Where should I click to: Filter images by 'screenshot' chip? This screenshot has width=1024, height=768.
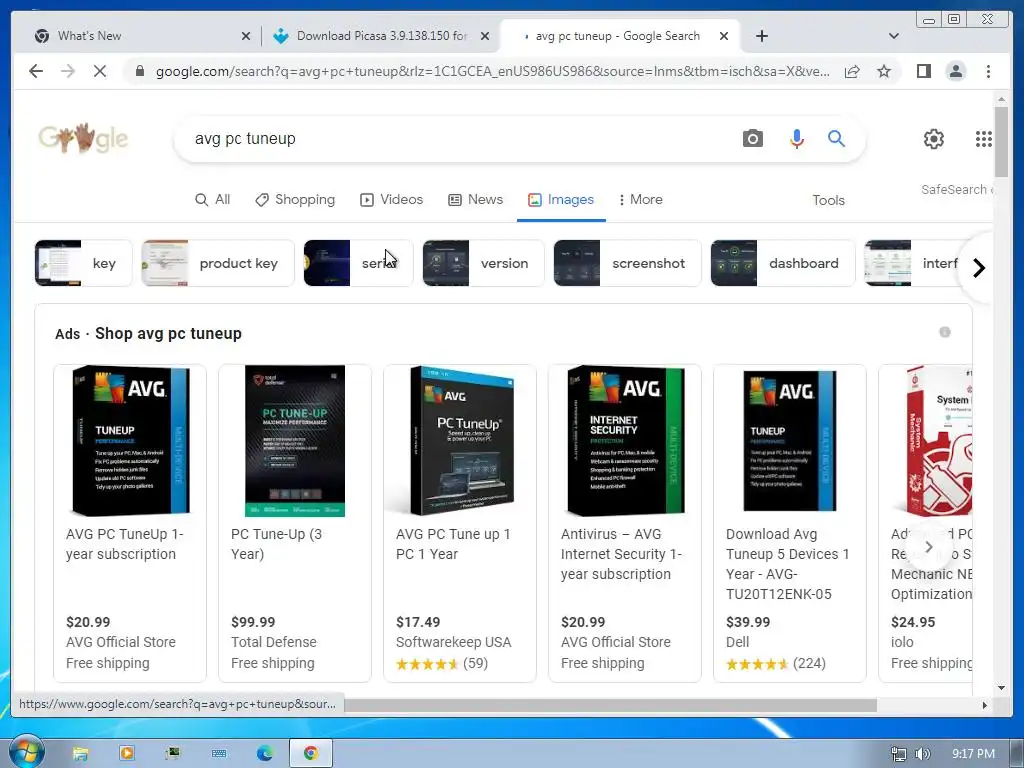[x=628, y=263]
